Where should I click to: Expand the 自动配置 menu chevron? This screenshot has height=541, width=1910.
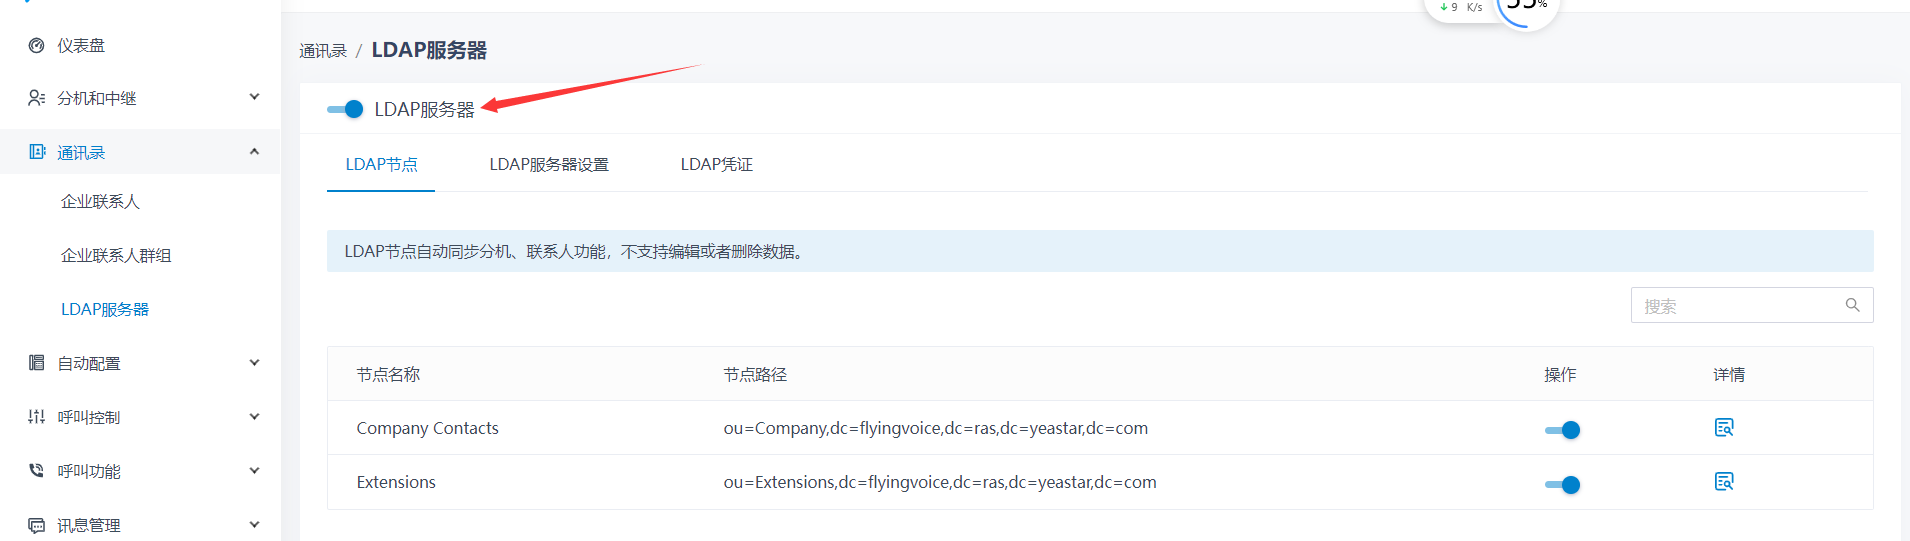254,363
